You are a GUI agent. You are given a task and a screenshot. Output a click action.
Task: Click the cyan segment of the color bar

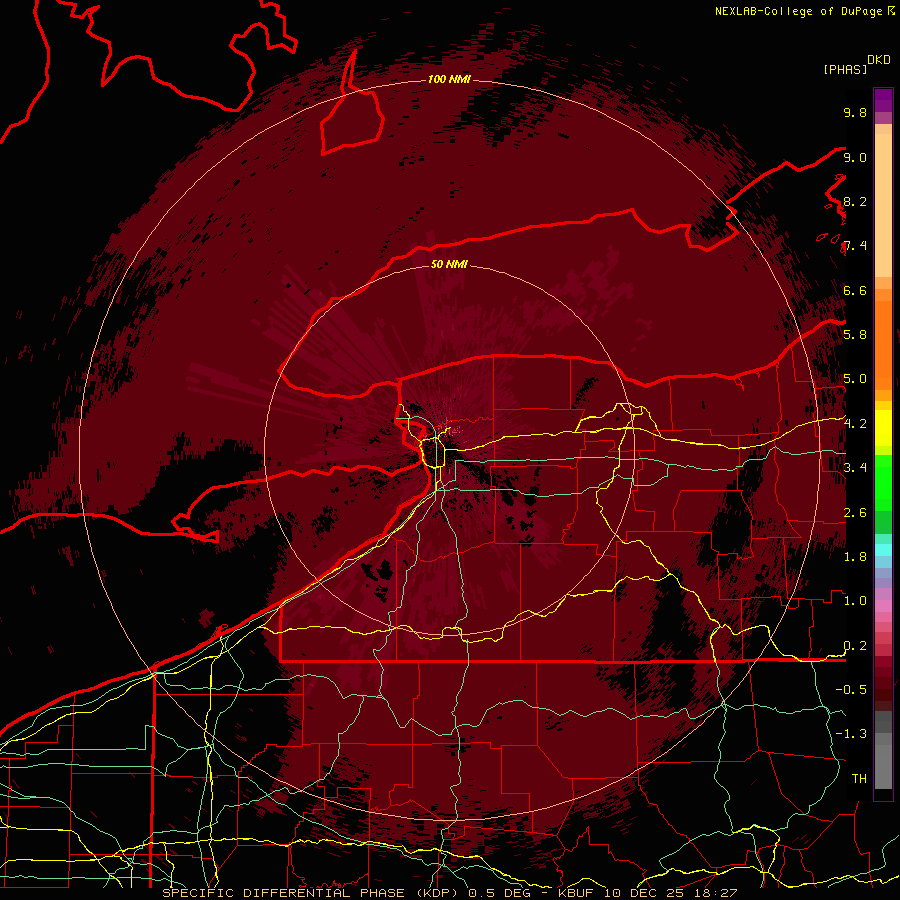(883, 550)
